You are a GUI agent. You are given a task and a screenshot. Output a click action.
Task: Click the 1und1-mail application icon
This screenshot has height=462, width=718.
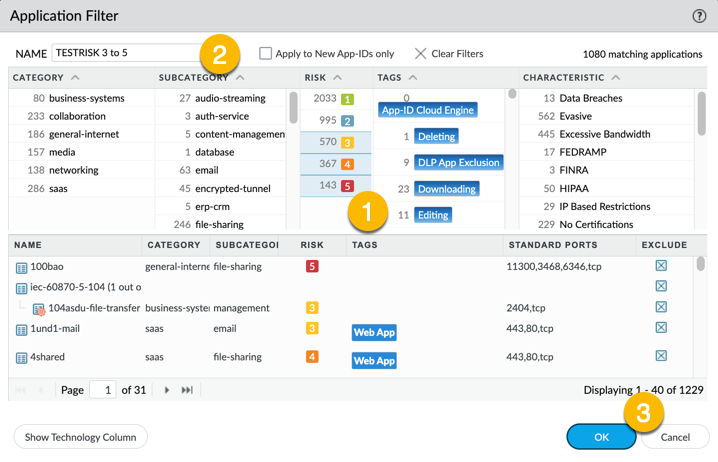[21, 329]
